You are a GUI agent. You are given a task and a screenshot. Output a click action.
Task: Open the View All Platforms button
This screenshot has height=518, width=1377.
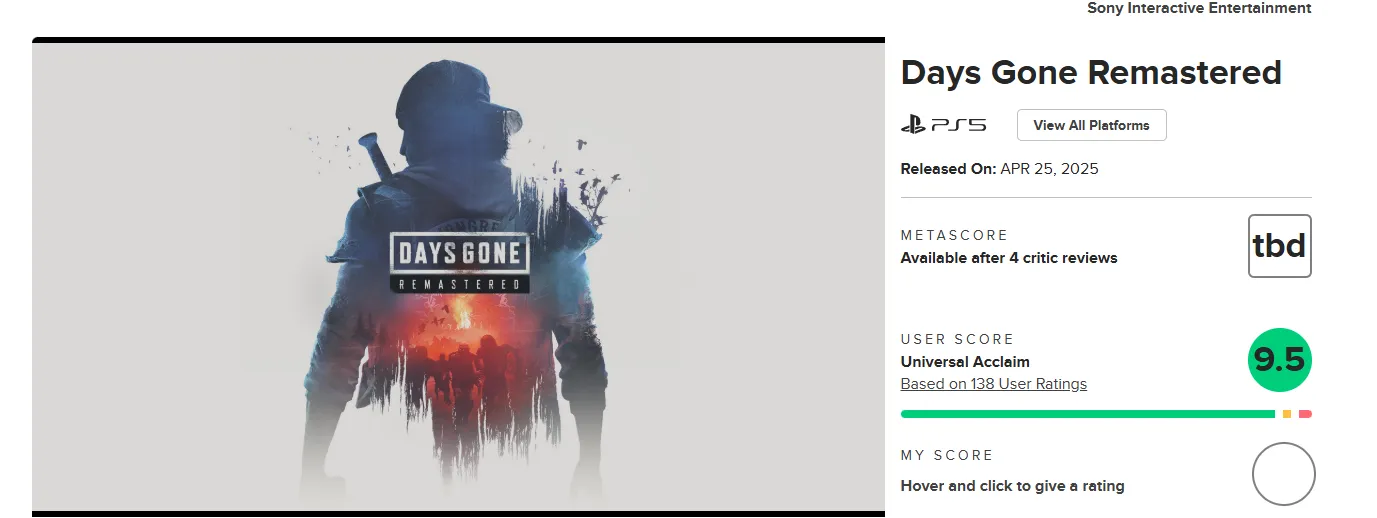(1091, 125)
